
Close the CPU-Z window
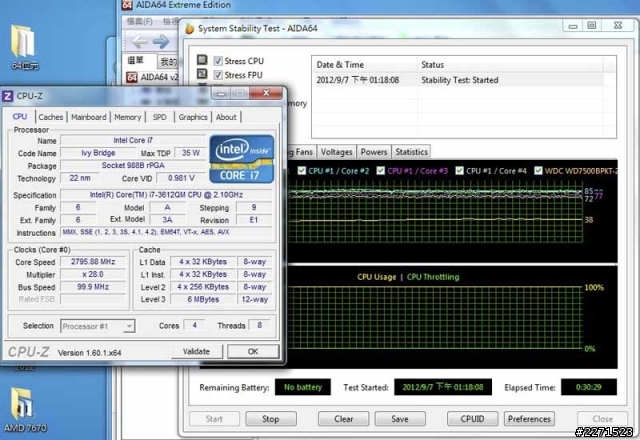coord(266,93)
